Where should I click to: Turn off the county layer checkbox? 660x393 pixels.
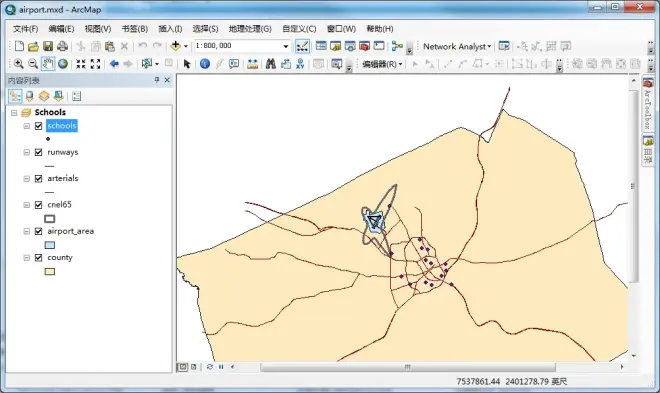coord(39,258)
